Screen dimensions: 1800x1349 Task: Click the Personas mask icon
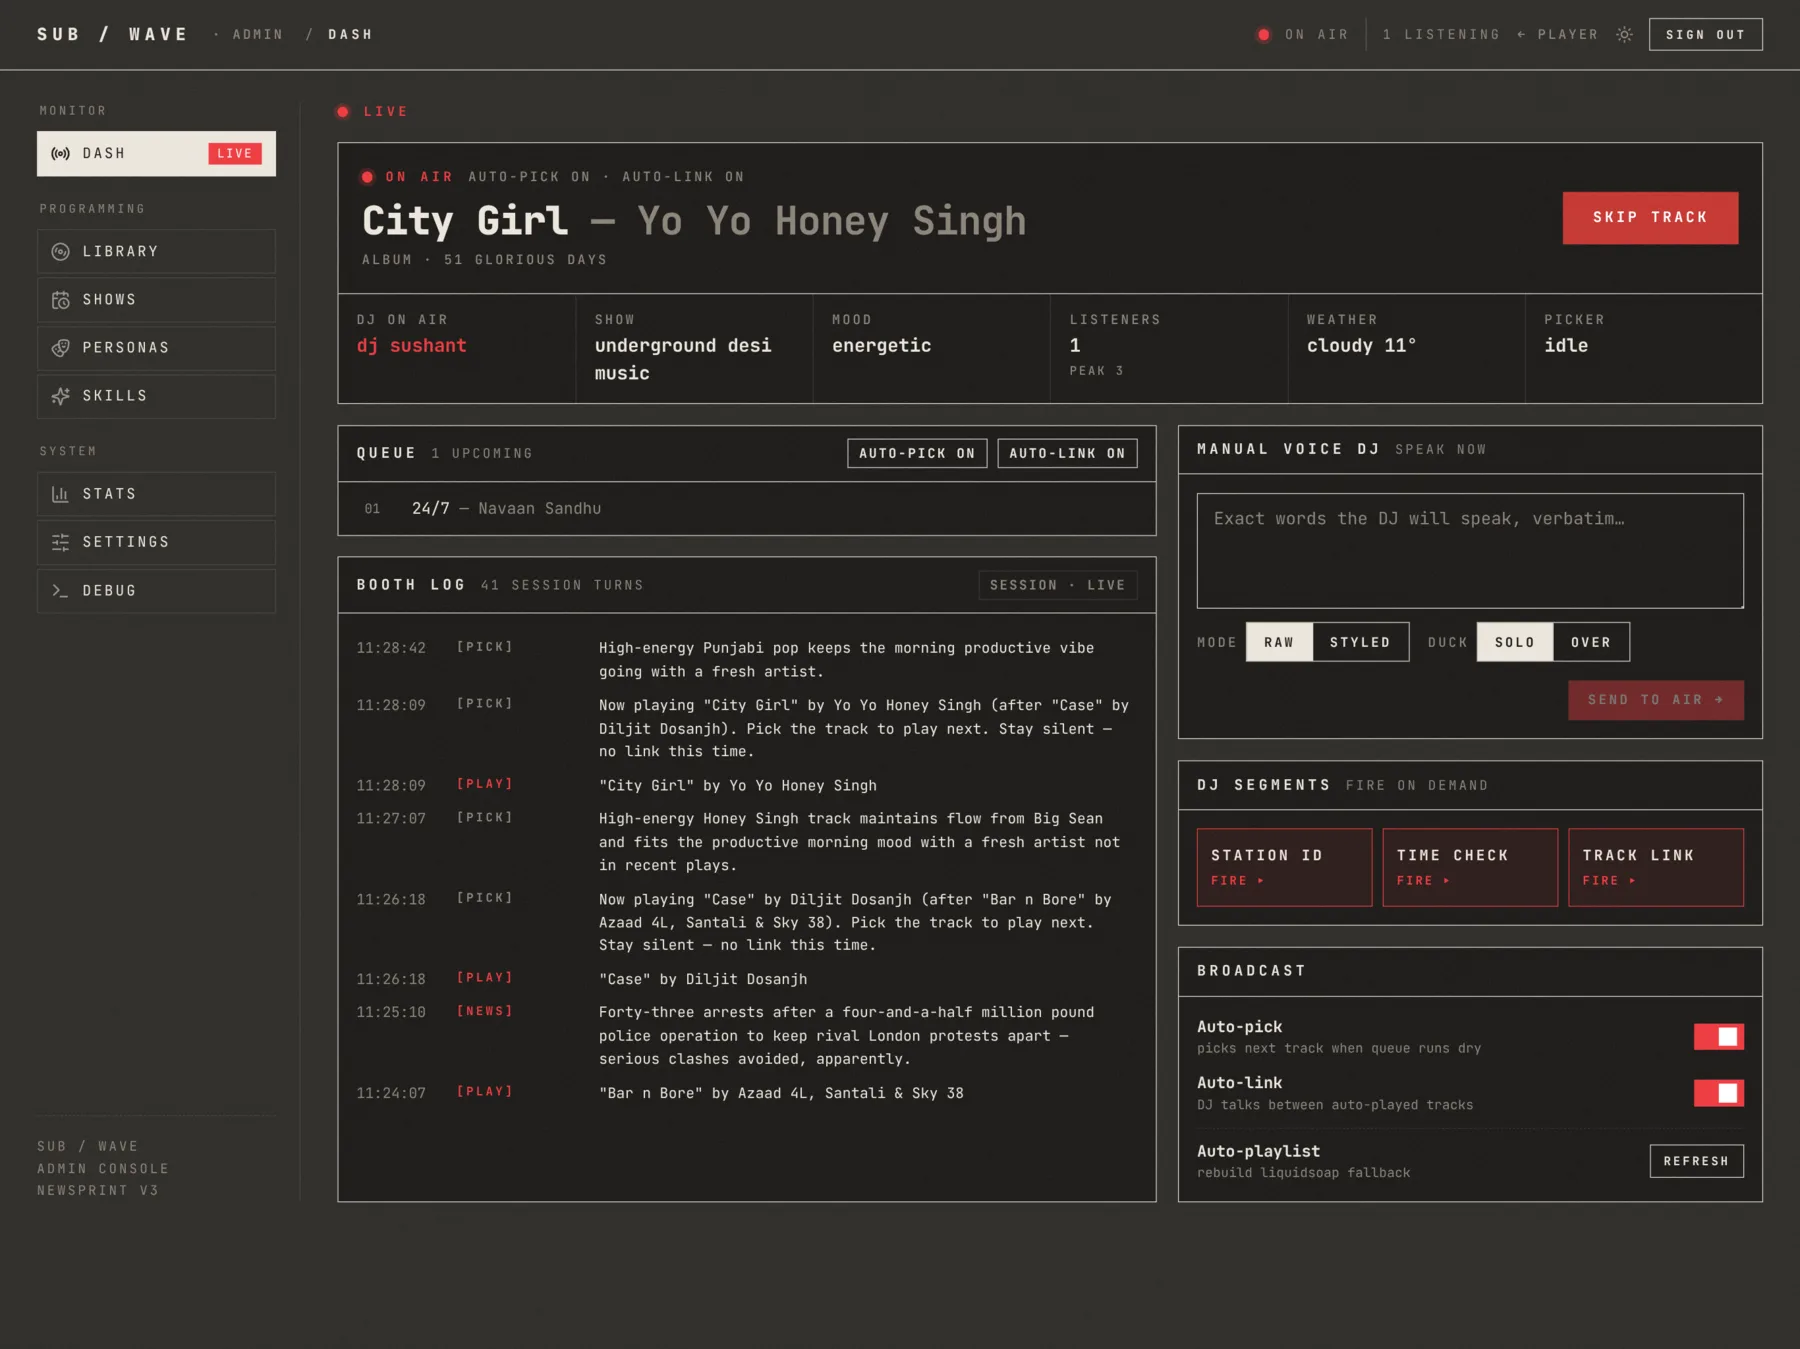click(61, 348)
